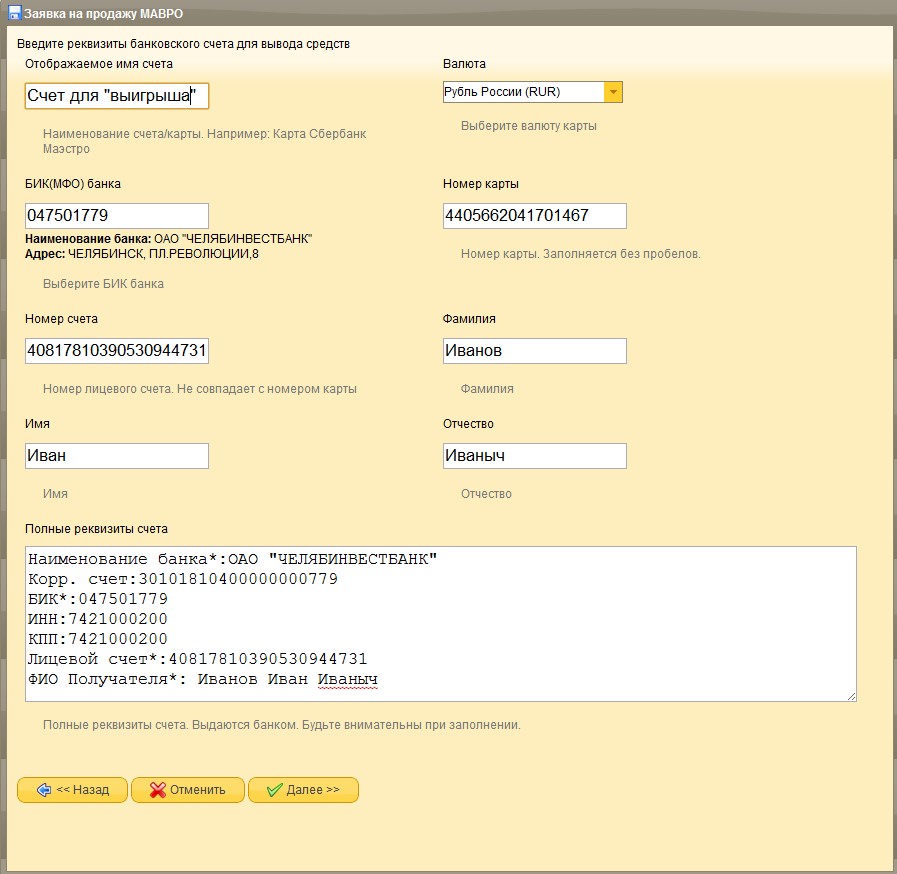Click the hint Номер лицевого счета

click(200, 389)
